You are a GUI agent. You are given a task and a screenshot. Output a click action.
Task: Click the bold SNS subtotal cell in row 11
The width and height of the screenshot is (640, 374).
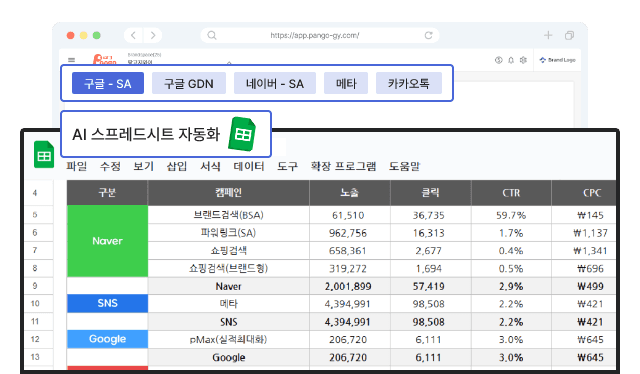(x=229, y=322)
